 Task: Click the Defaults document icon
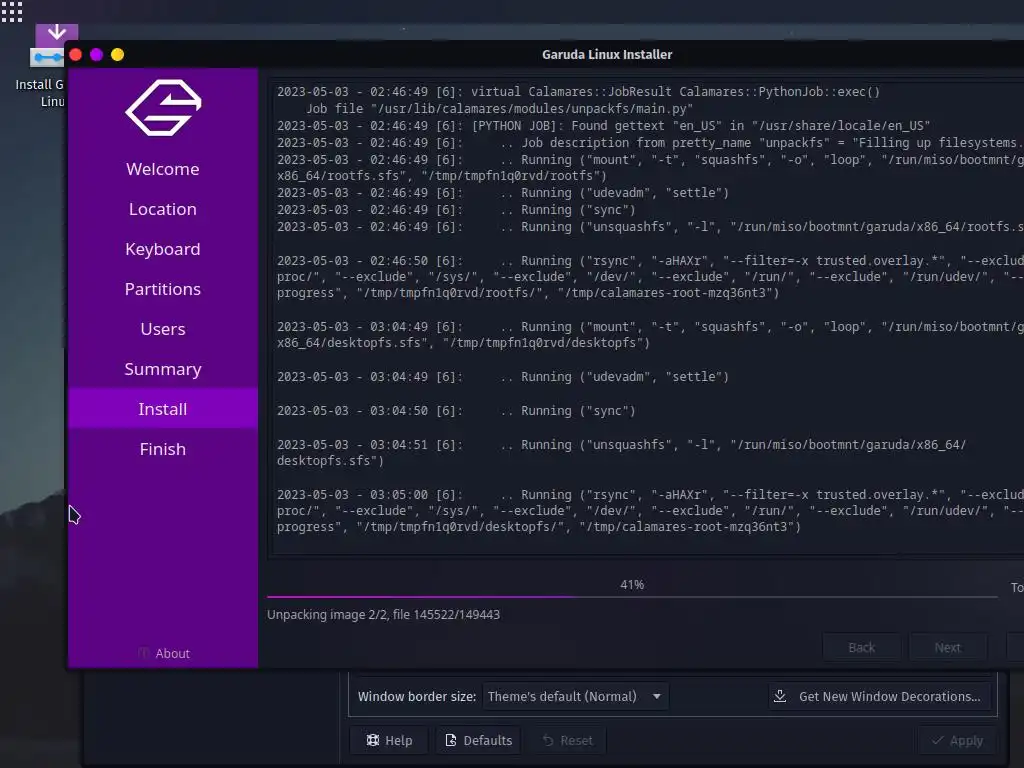click(451, 740)
